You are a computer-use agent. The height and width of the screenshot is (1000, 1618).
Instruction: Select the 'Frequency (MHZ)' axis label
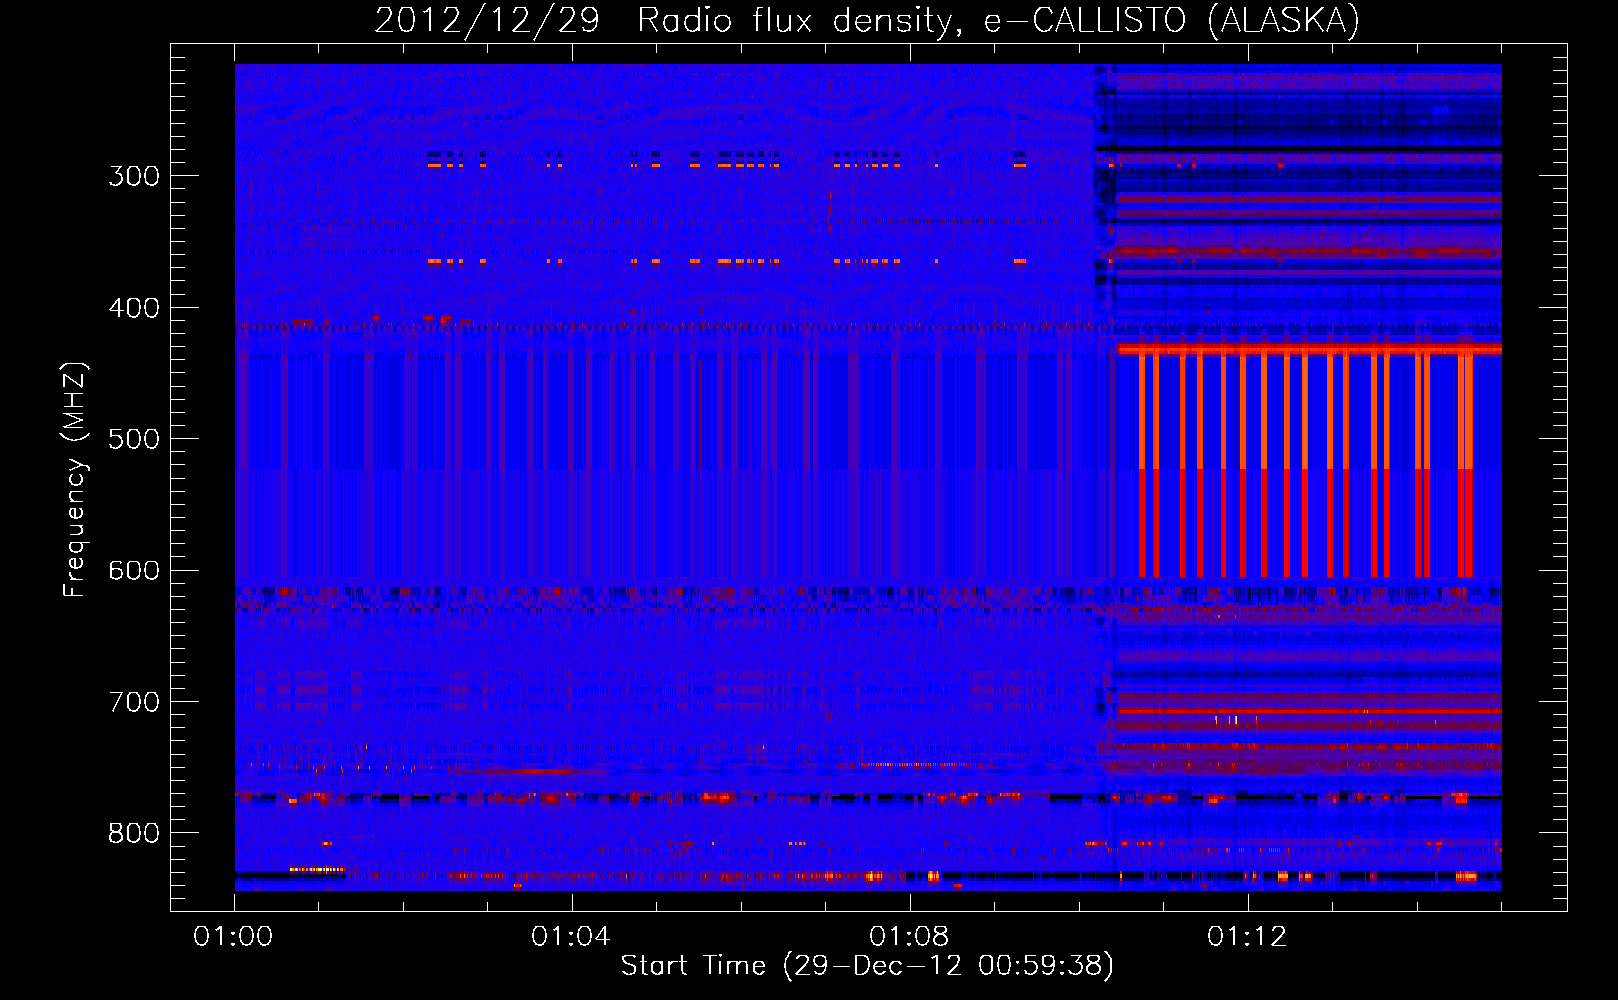(x=75, y=480)
